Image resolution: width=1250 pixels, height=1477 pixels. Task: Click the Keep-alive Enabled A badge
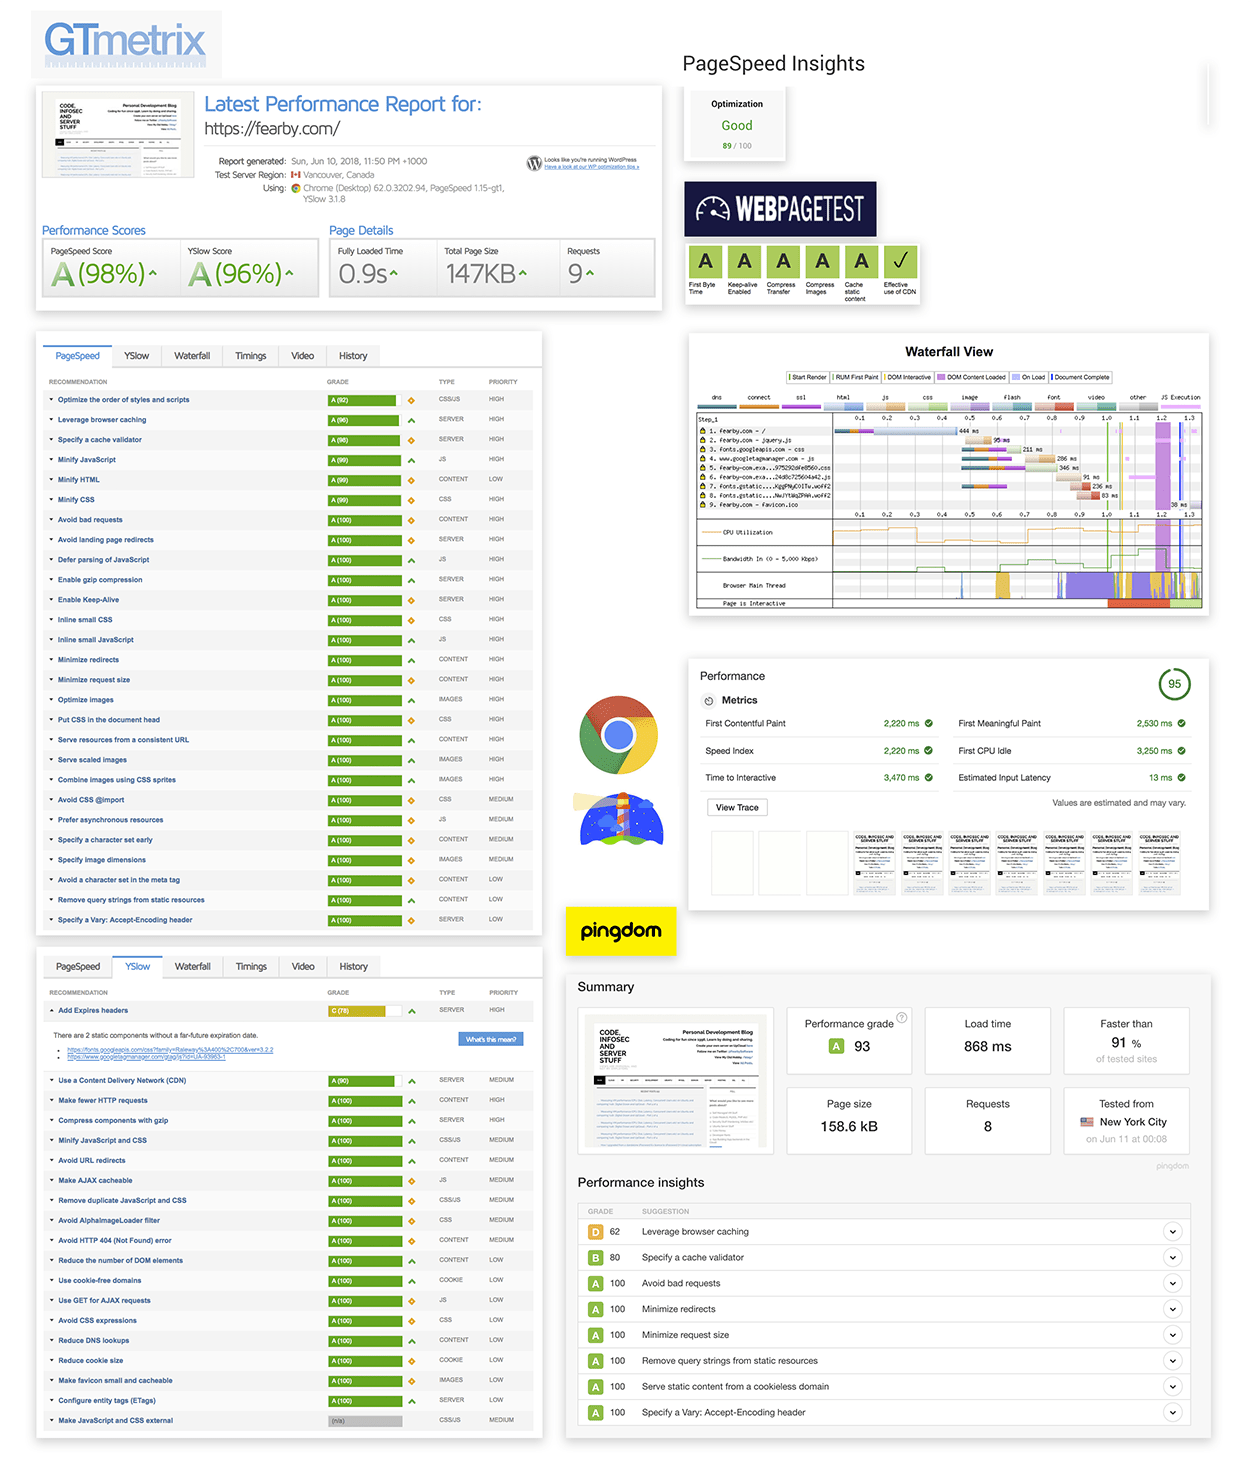[x=744, y=261]
